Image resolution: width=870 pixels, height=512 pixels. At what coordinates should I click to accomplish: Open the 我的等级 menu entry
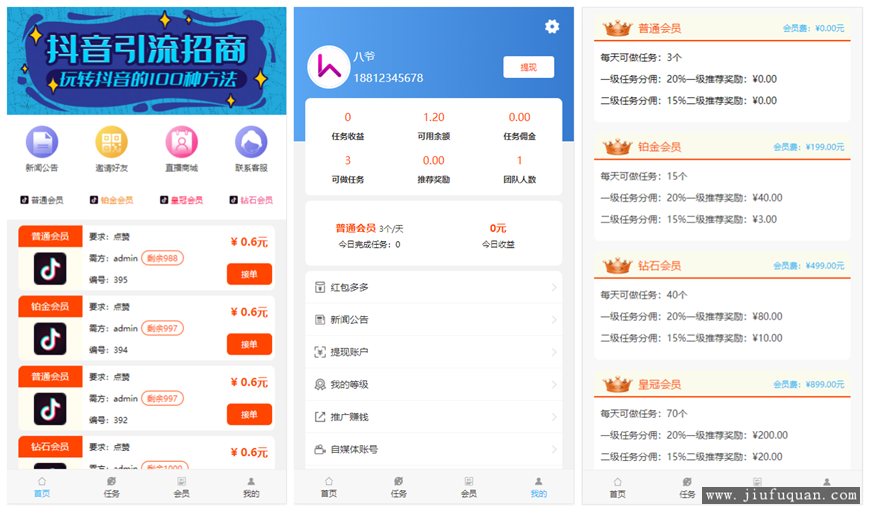[434, 384]
